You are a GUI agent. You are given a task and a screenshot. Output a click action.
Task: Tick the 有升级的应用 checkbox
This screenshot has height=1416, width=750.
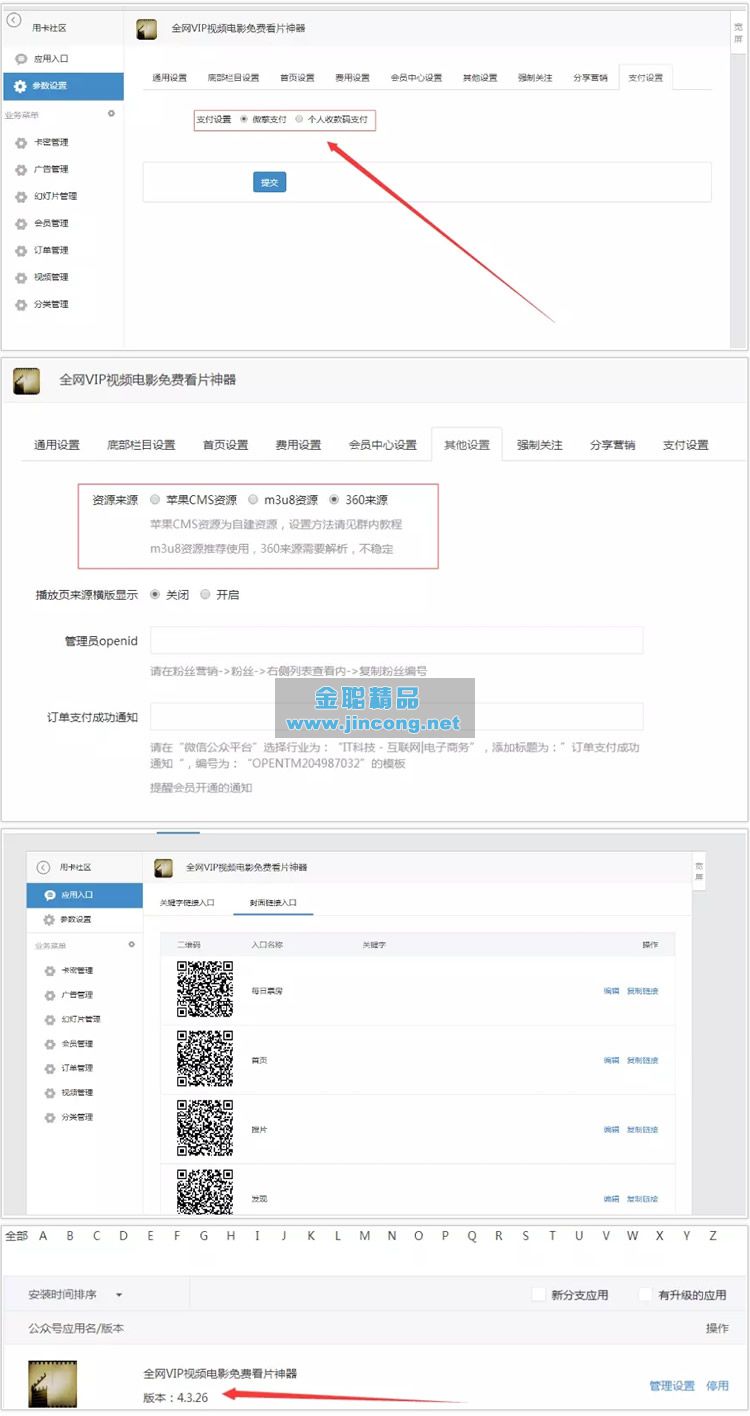coord(646,1294)
